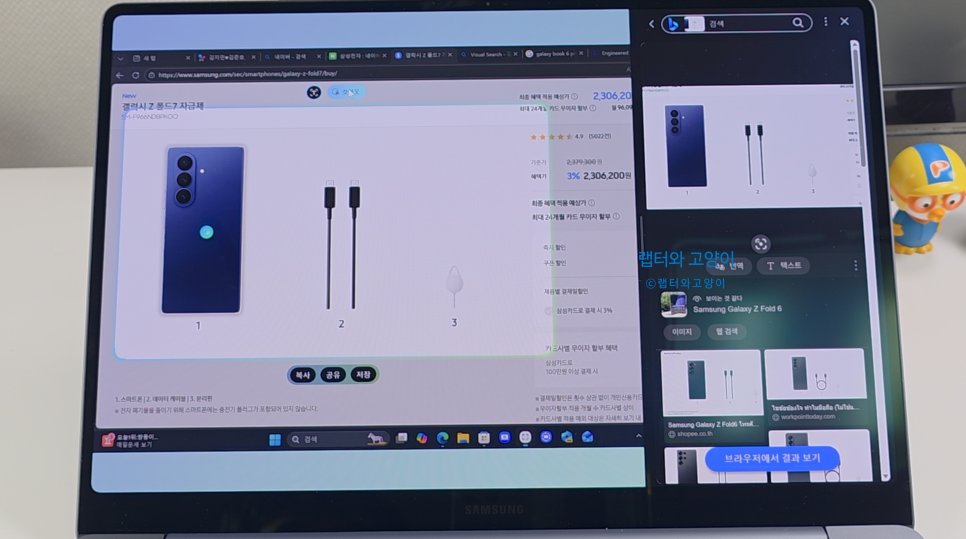Viewport: 966px width, 539px height.
Task: Switch to the 이미지 results tab
Action: pyautogui.click(x=681, y=332)
